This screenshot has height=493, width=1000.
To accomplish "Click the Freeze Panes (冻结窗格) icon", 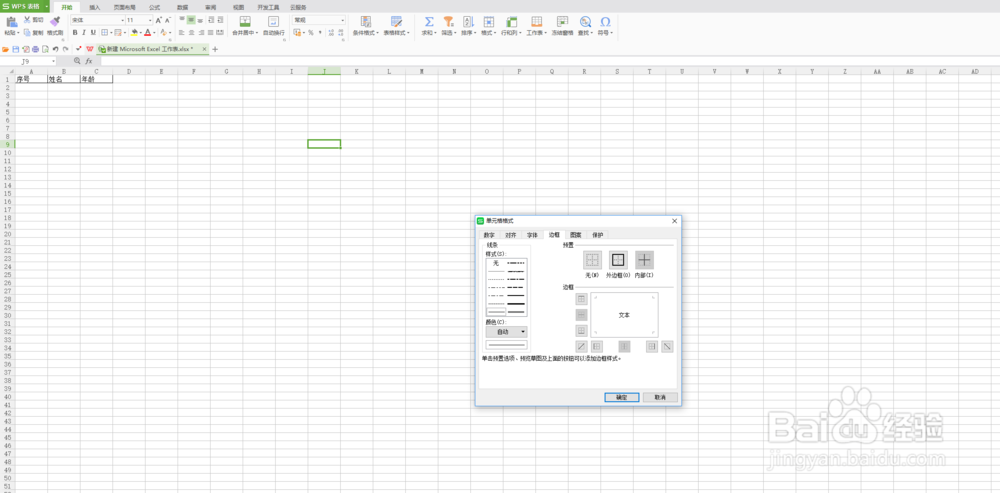I will [562, 21].
